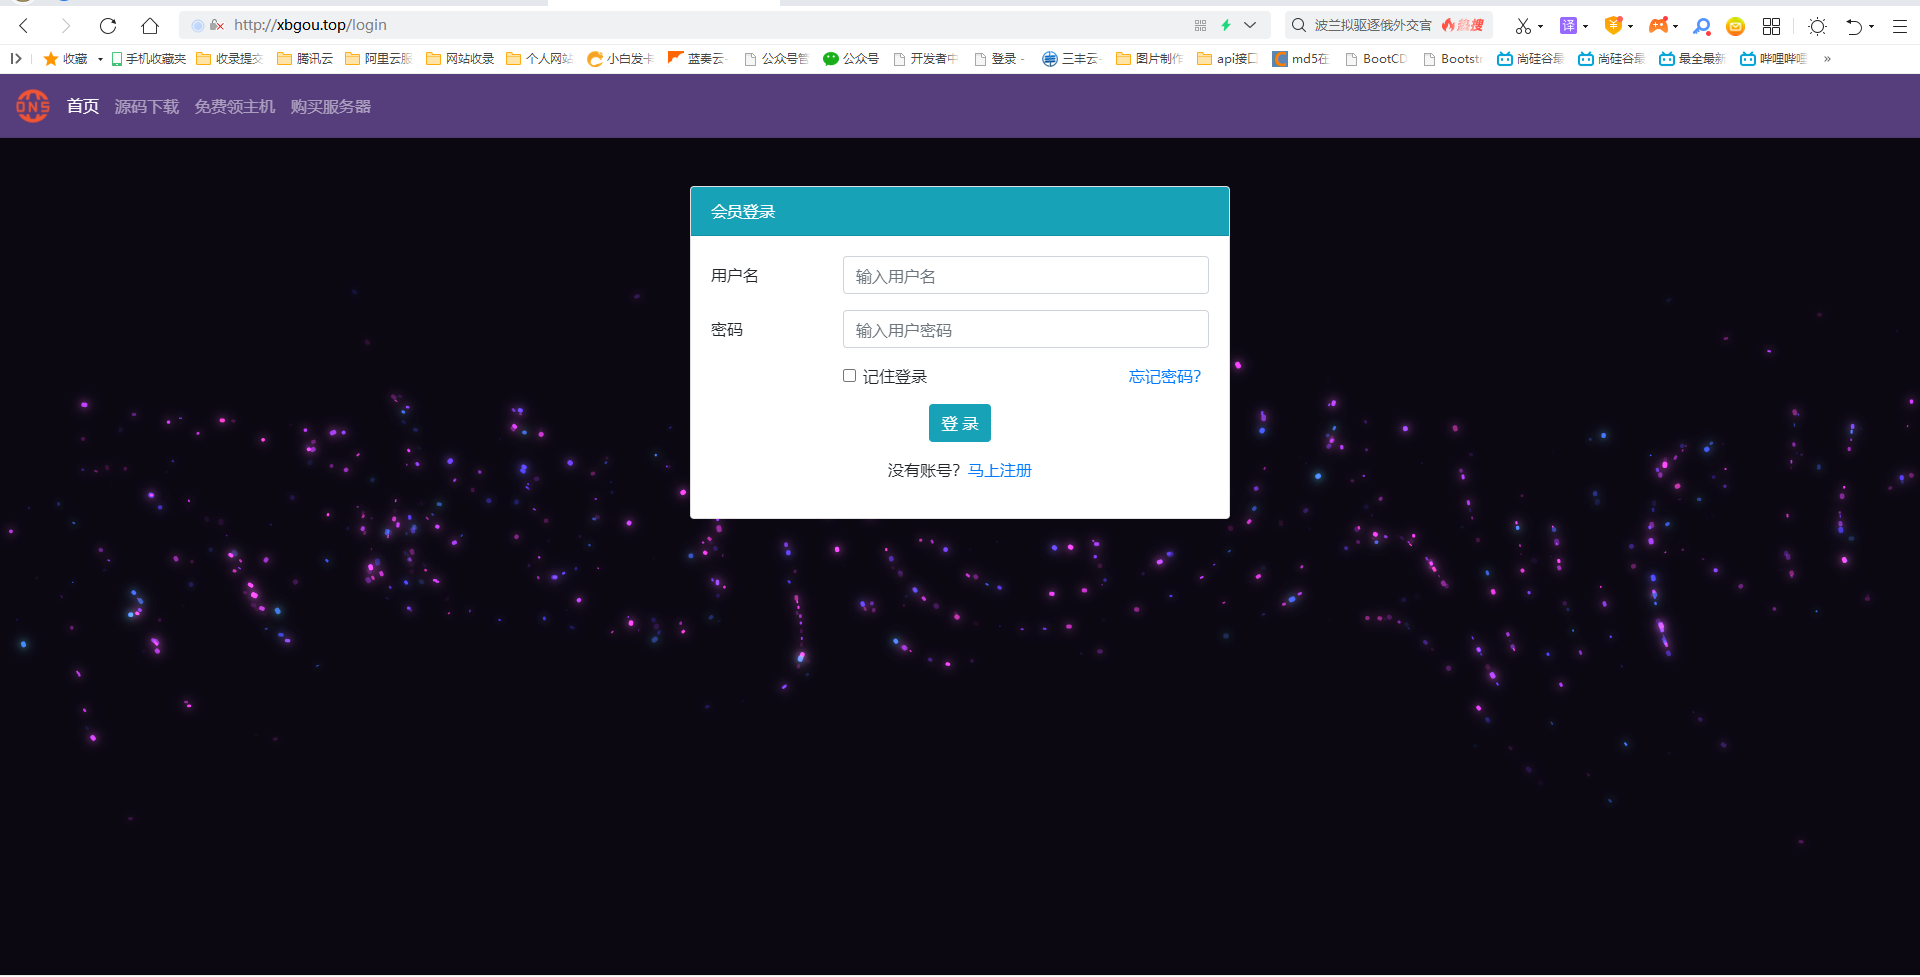Click the DNS site logo
Viewport: 1920px width, 977px height.
[x=32, y=106]
